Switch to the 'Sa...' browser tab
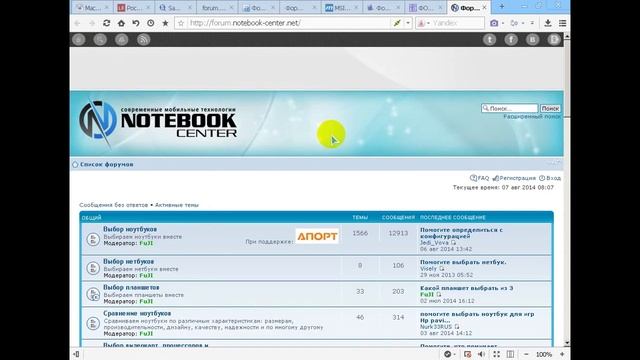Viewport: 640px width, 360px height. click(x=175, y=7)
